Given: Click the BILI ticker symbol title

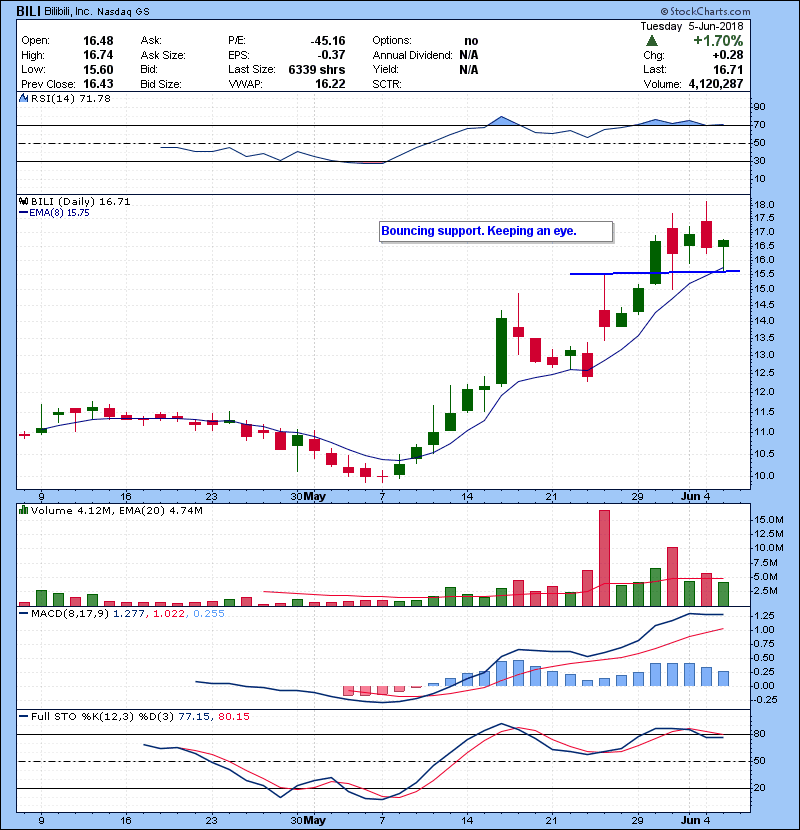Looking at the screenshot, I should (x=28, y=11).
